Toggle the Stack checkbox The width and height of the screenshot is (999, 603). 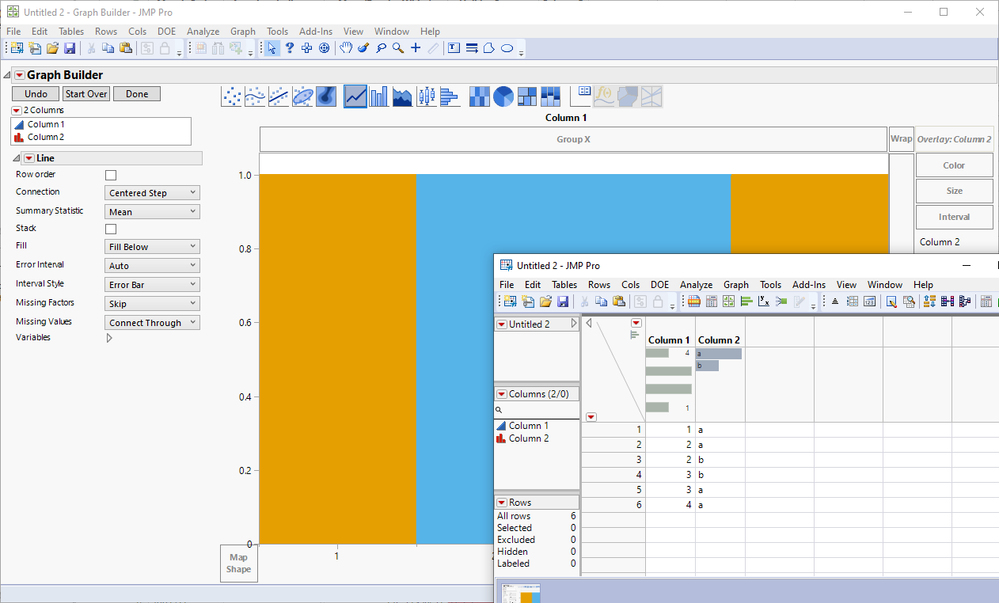pos(111,229)
